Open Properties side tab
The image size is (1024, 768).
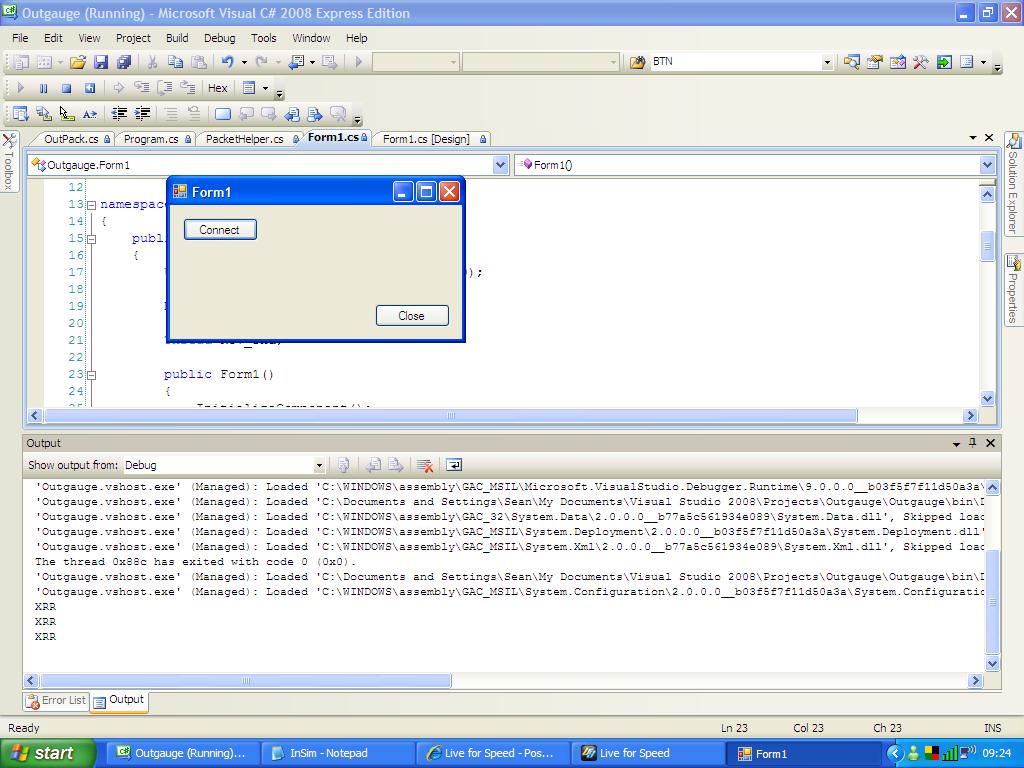pos(1013,290)
